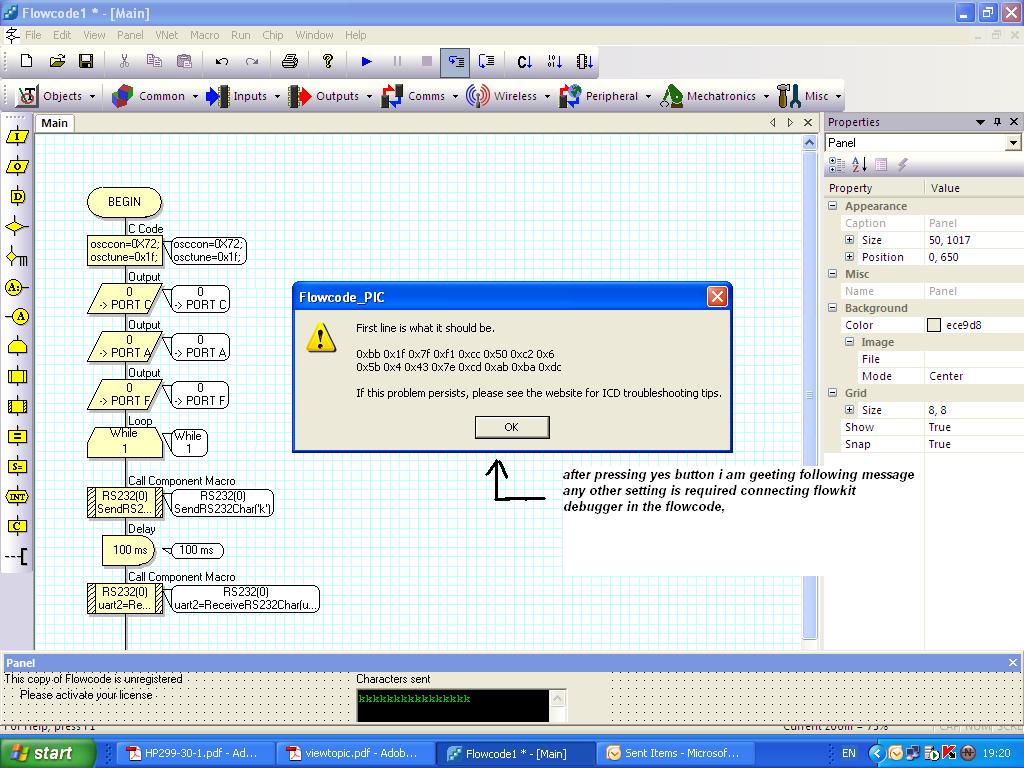This screenshot has height=768, width=1024.
Task: Click the Pause simulation button
Action: [397, 61]
